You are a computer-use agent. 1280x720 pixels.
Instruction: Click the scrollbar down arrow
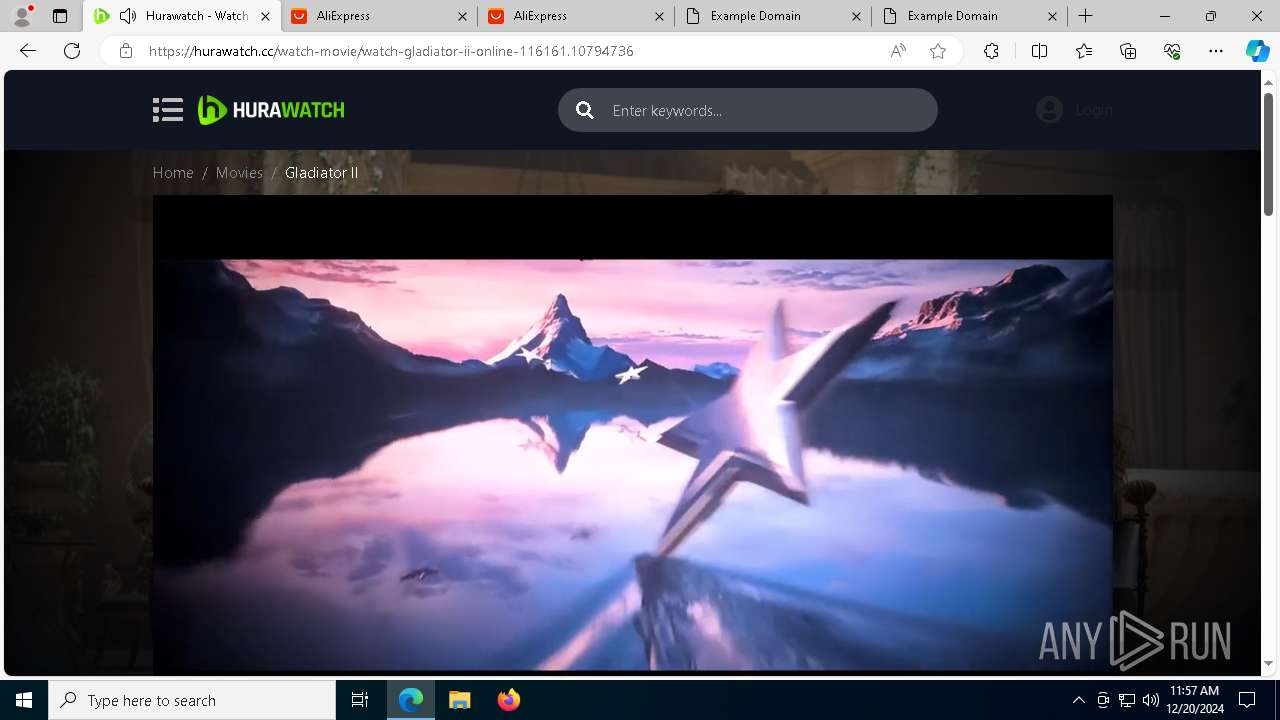[1269, 663]
